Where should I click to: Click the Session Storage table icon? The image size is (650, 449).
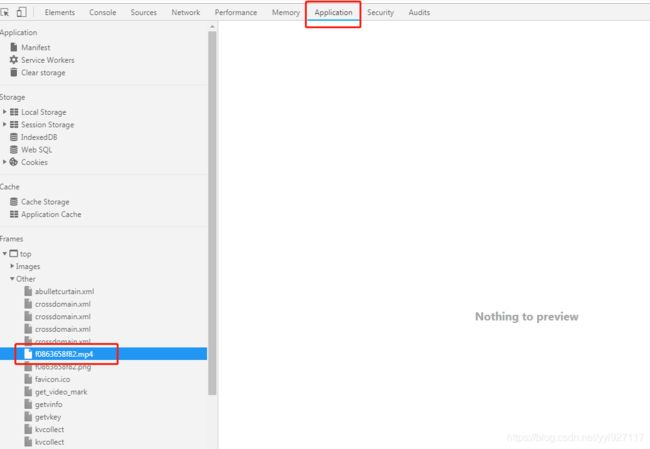[x=14, y=124]
